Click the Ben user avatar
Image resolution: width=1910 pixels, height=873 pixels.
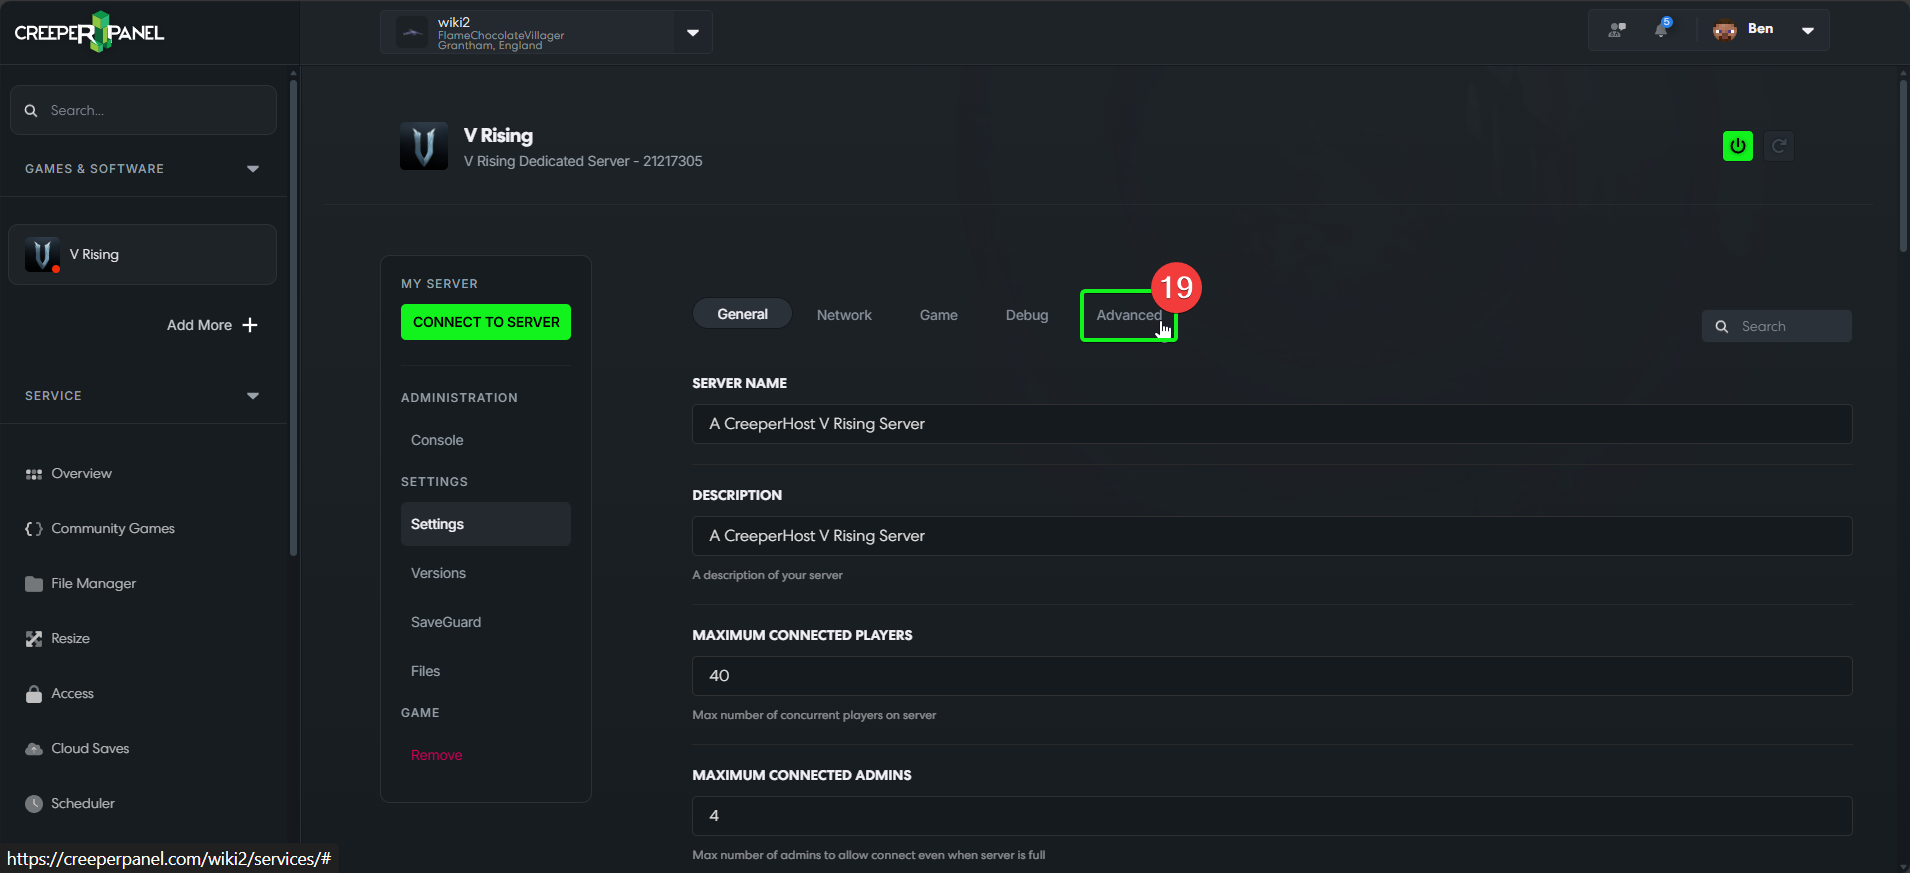click(x=1725, y=30)
